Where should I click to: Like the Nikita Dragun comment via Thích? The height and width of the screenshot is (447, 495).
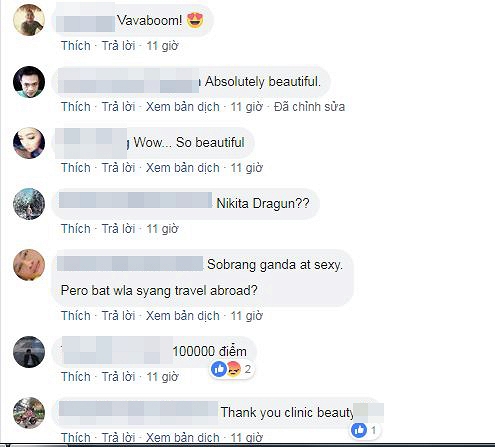pos(76,229)
